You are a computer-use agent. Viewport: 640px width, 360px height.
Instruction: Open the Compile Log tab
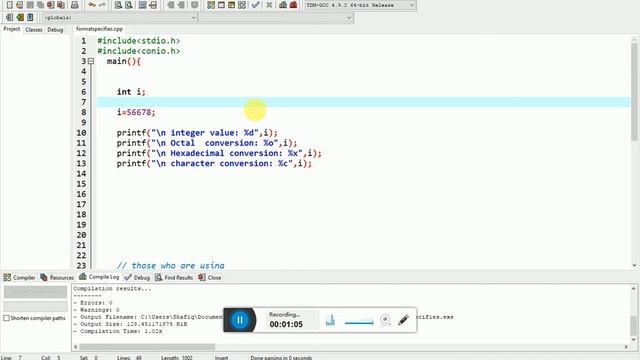(99, 277)
